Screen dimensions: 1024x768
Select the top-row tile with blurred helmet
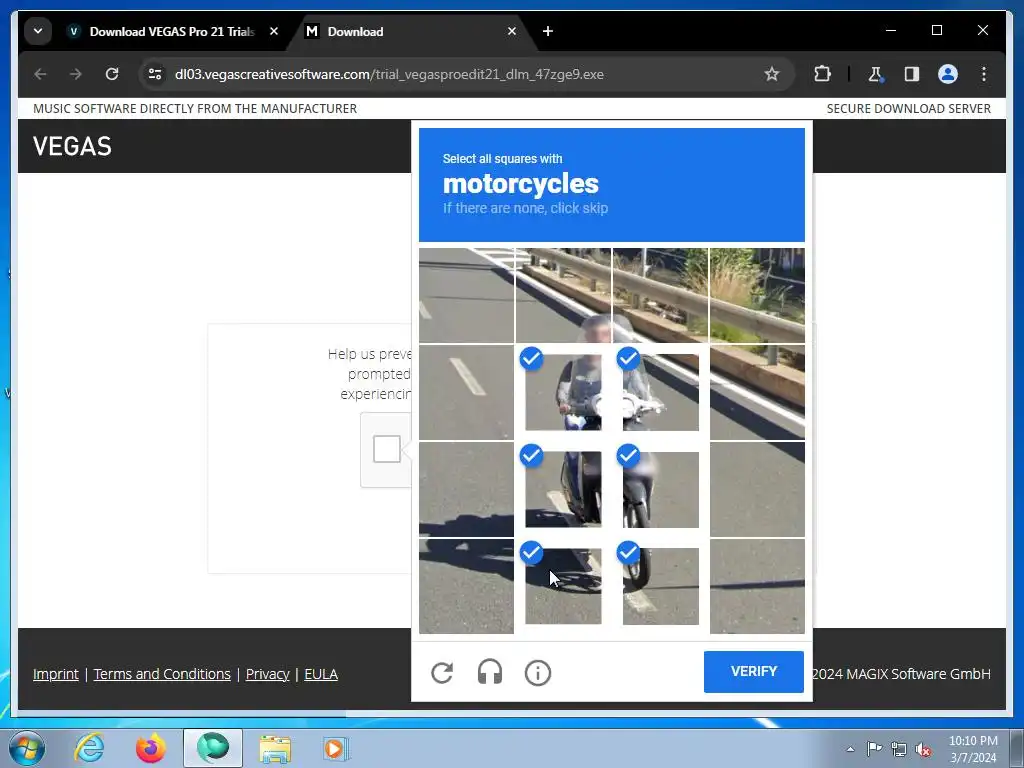(x=564, y=295)
